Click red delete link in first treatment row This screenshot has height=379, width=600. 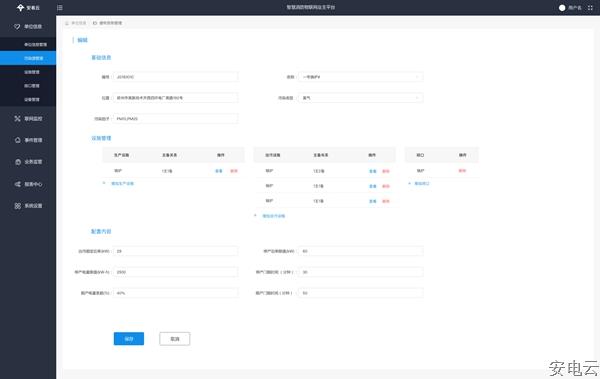coord(386,171)
